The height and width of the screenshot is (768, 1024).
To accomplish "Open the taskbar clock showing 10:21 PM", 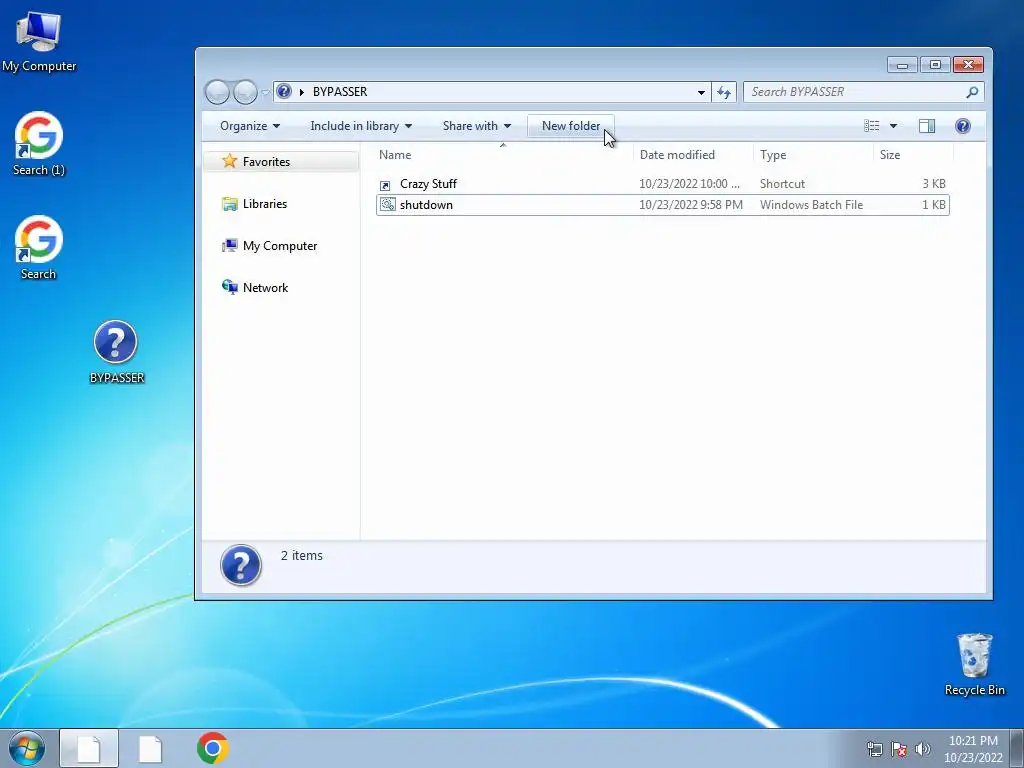I will tap(973, 748).
